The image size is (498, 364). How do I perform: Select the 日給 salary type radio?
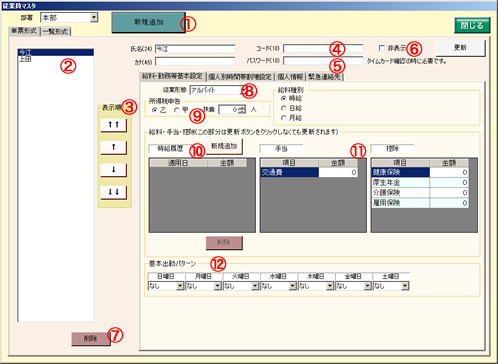pyautogui.click(x=284, y=108)
